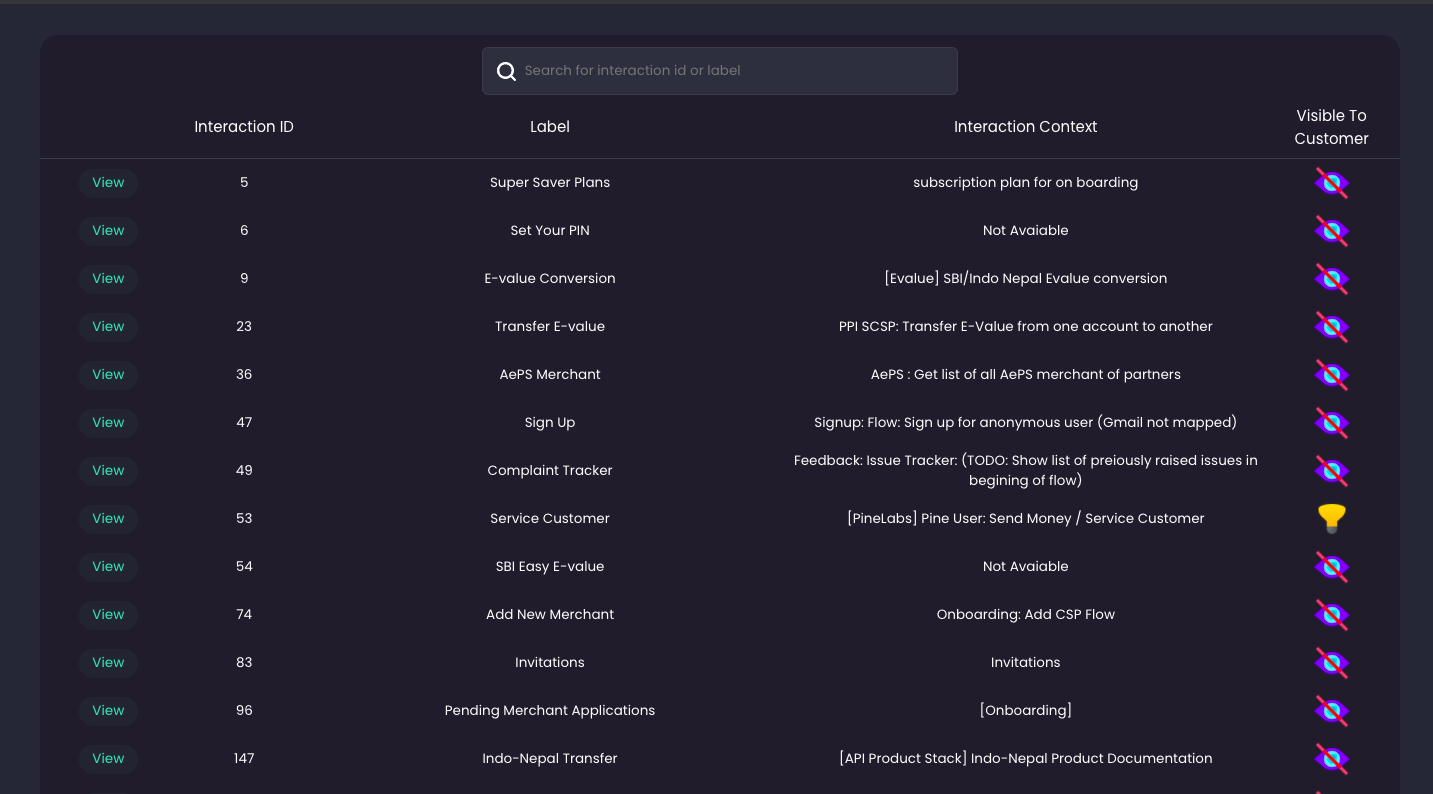Screen dimensions: 1433x794
Task: Click View for Indo-Nepal Transfer
Action: 108,759
